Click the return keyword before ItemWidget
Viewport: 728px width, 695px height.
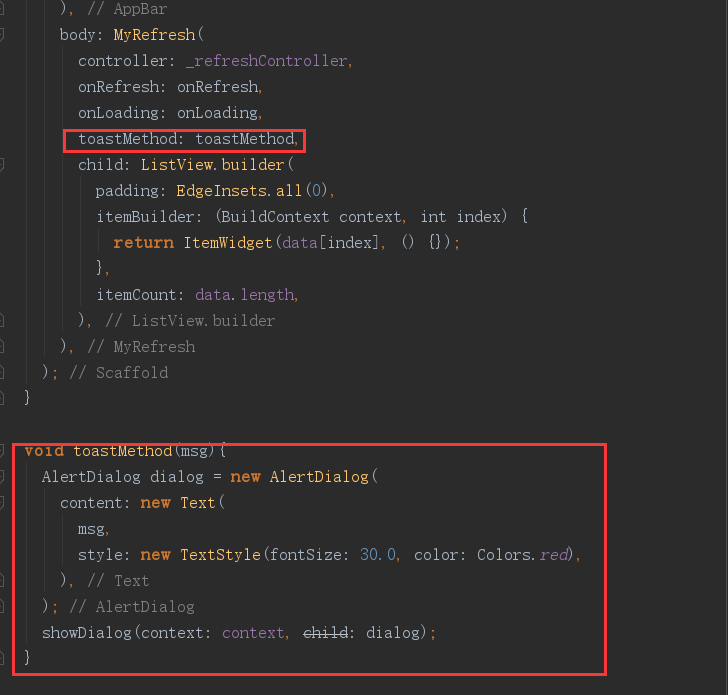(143, 242)
